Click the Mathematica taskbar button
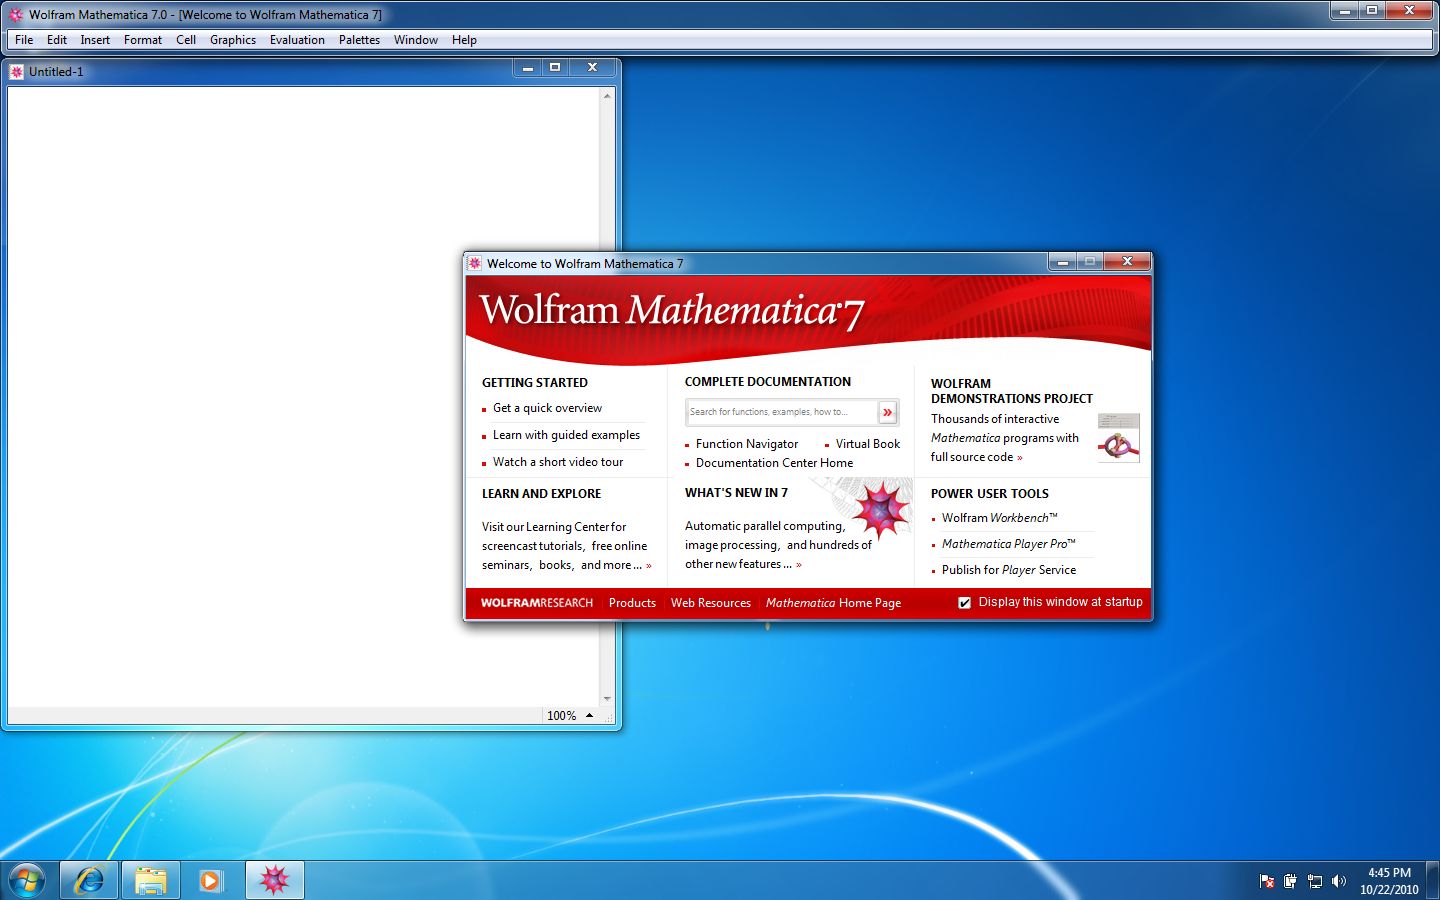 tap(274, 881)
